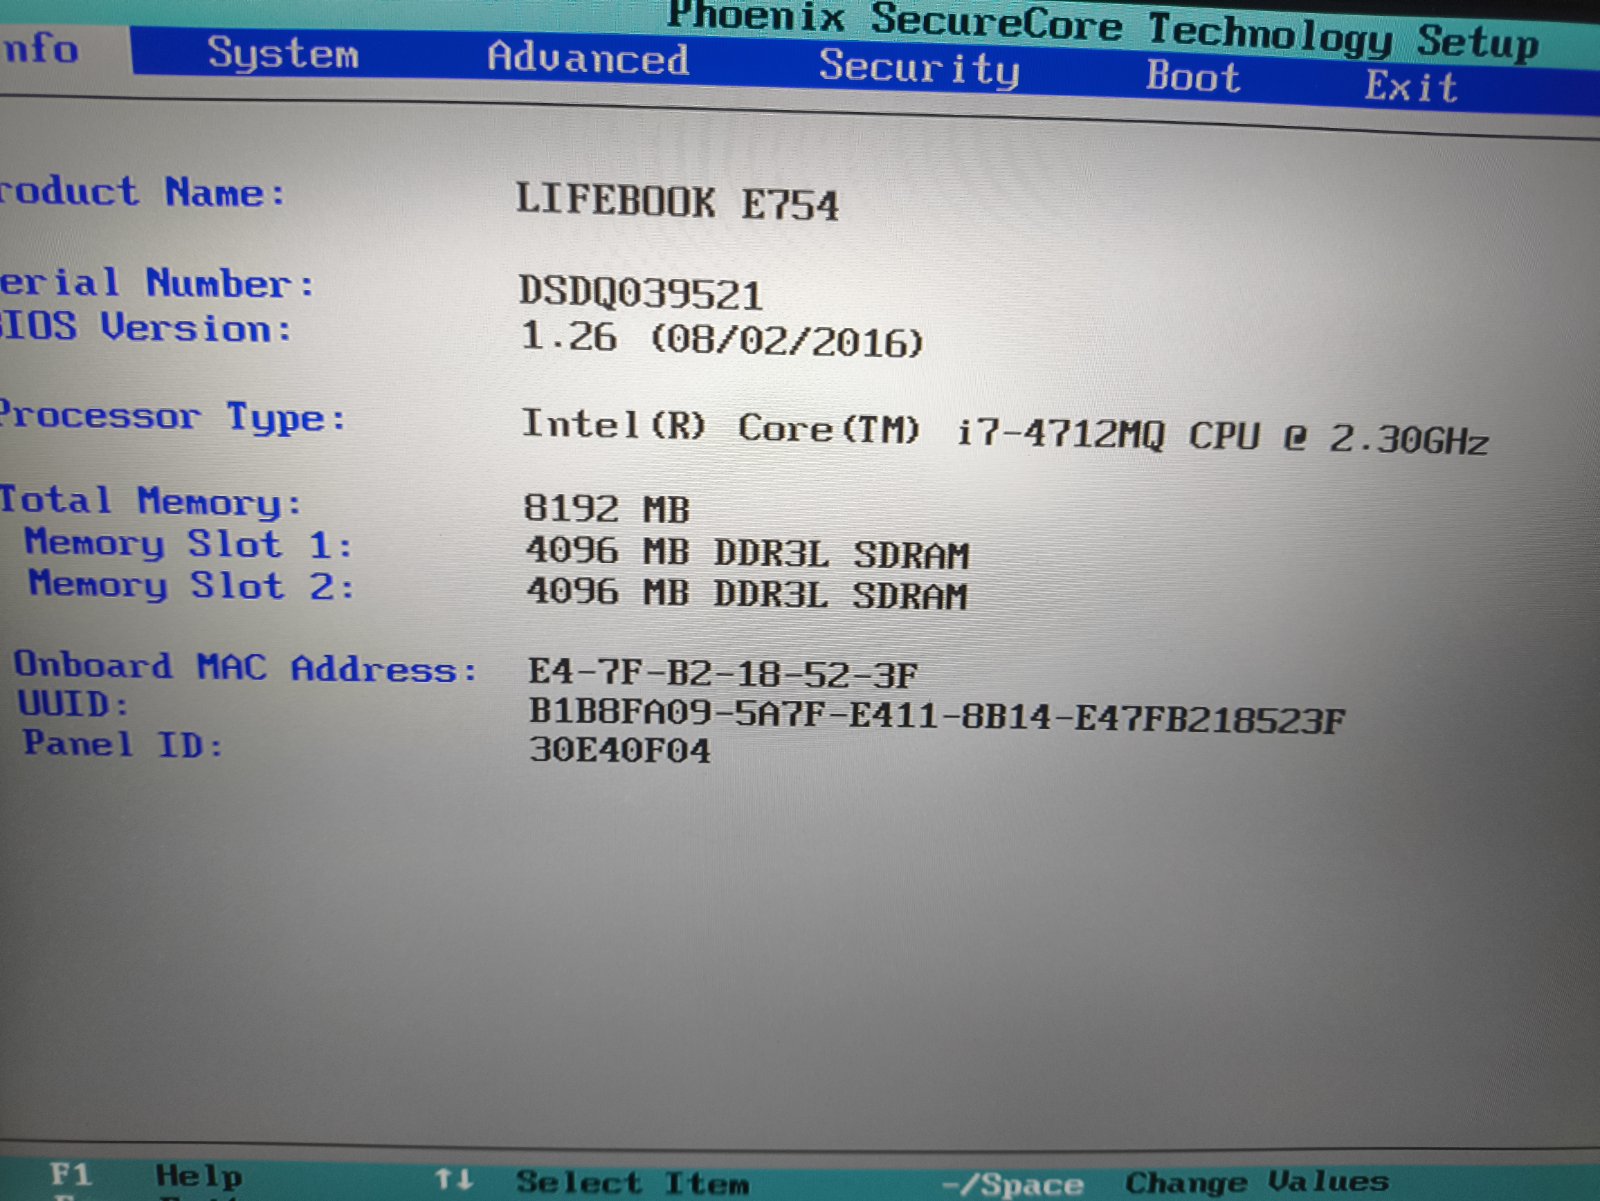Image resolution: width=1600 pixels, height=1201 pixels.
Task: Click the serial number DSDQ039521
Action: 640,293
